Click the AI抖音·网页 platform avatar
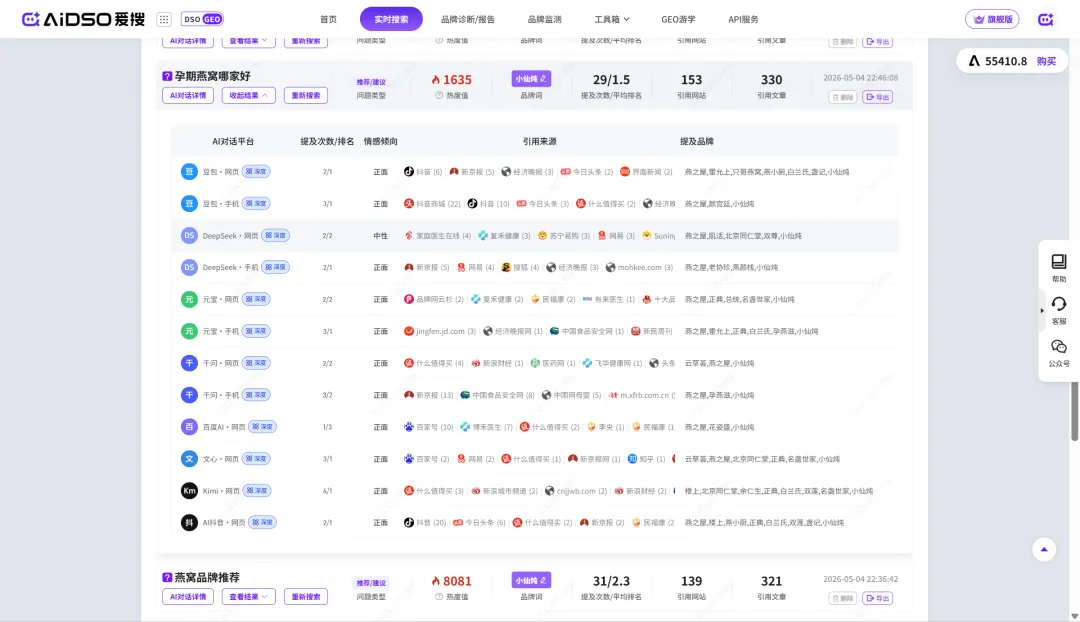The height and width of the screenshot is (622, 1080). [x=189, y=522]
